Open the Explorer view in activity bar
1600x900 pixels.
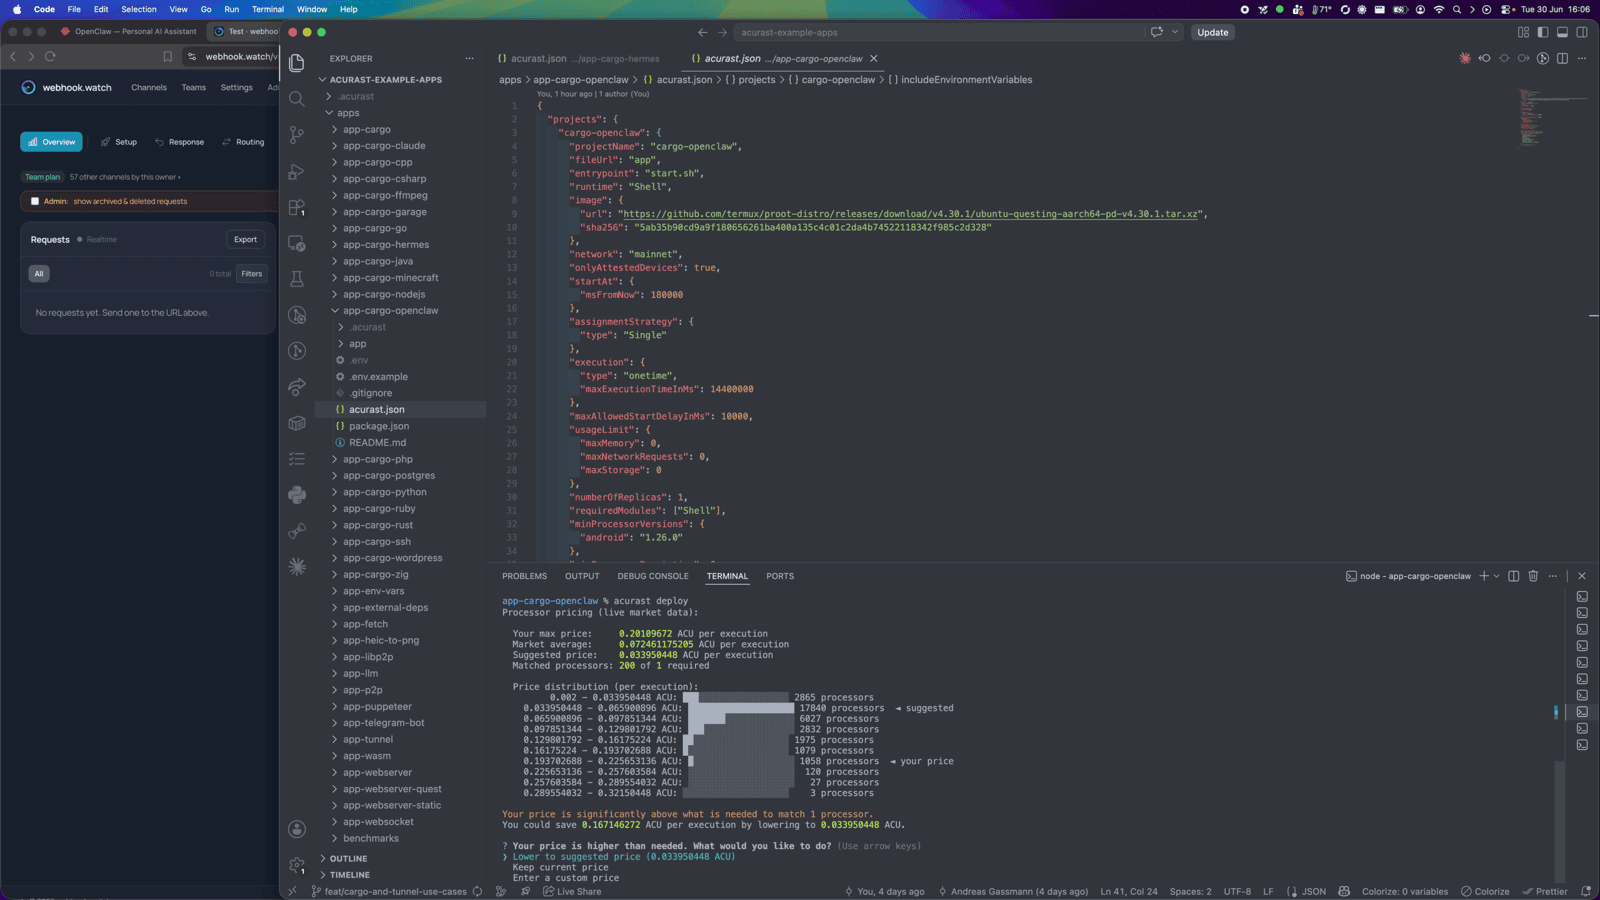[297, 63]
